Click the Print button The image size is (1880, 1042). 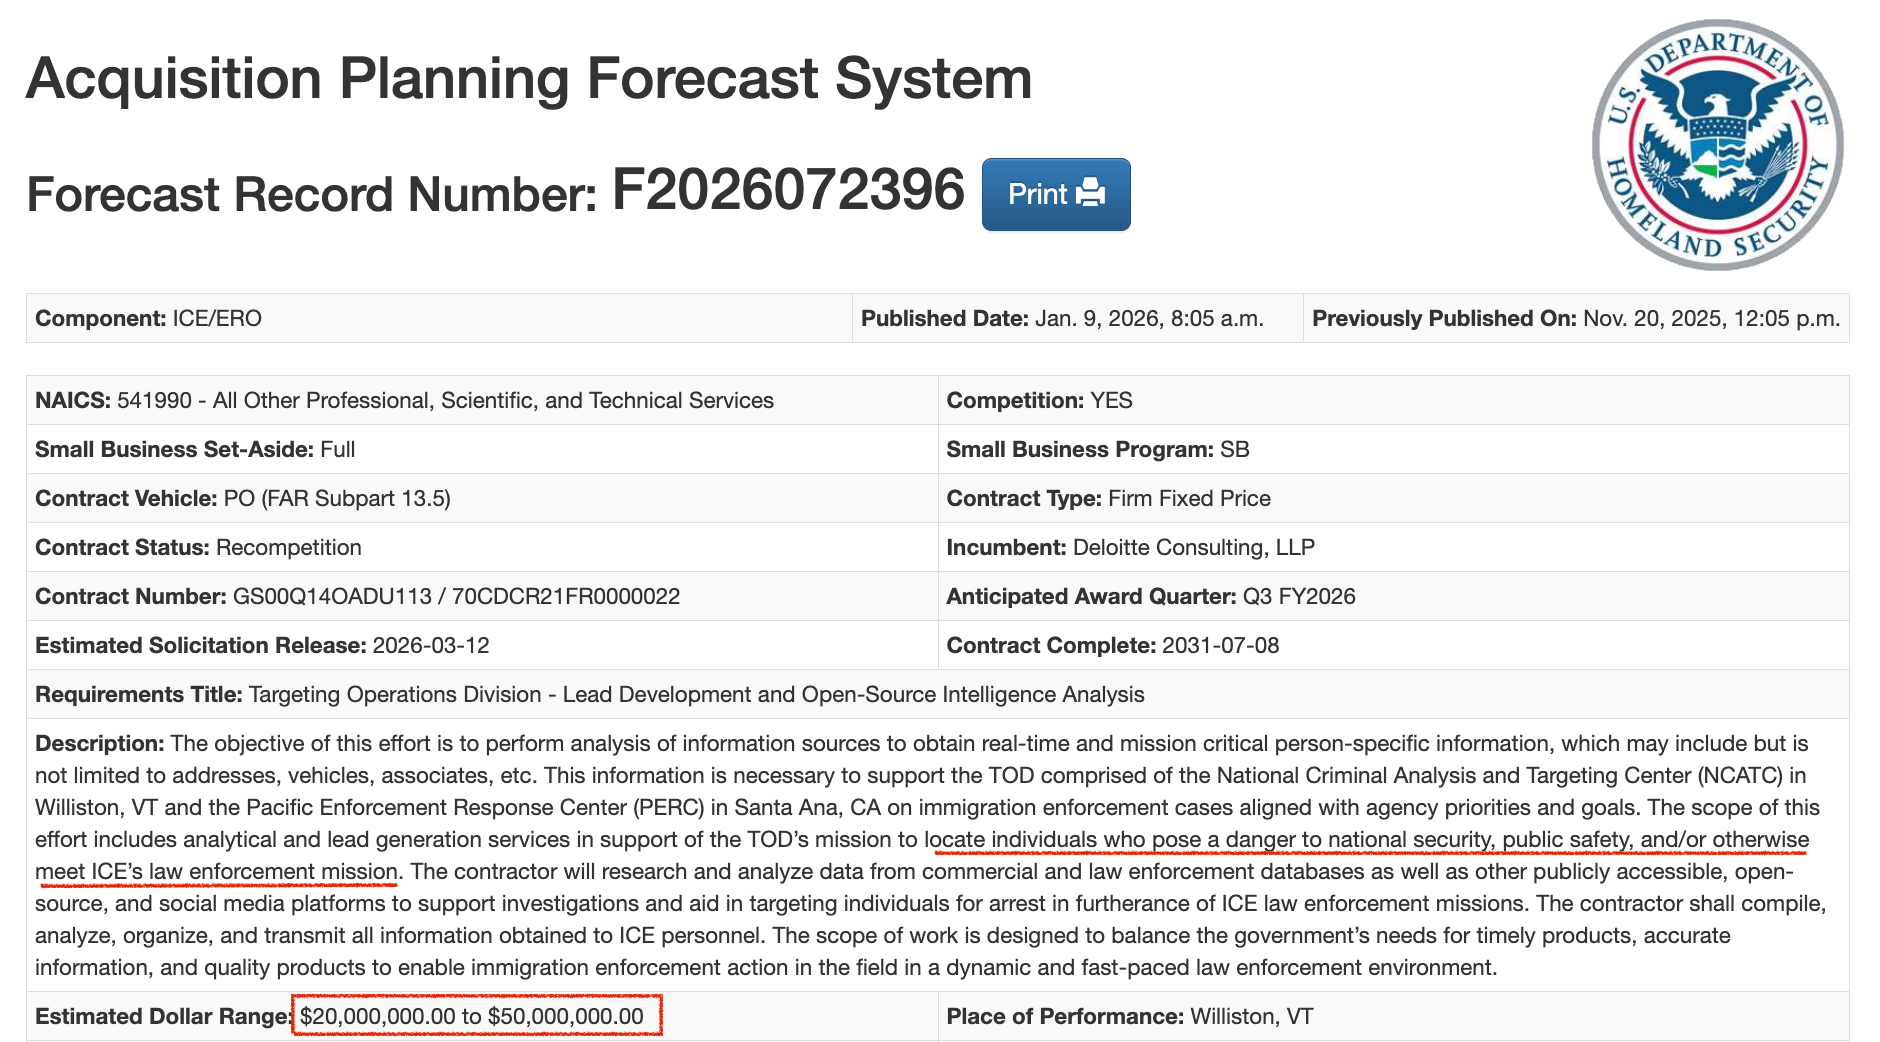coord(1055,194)
